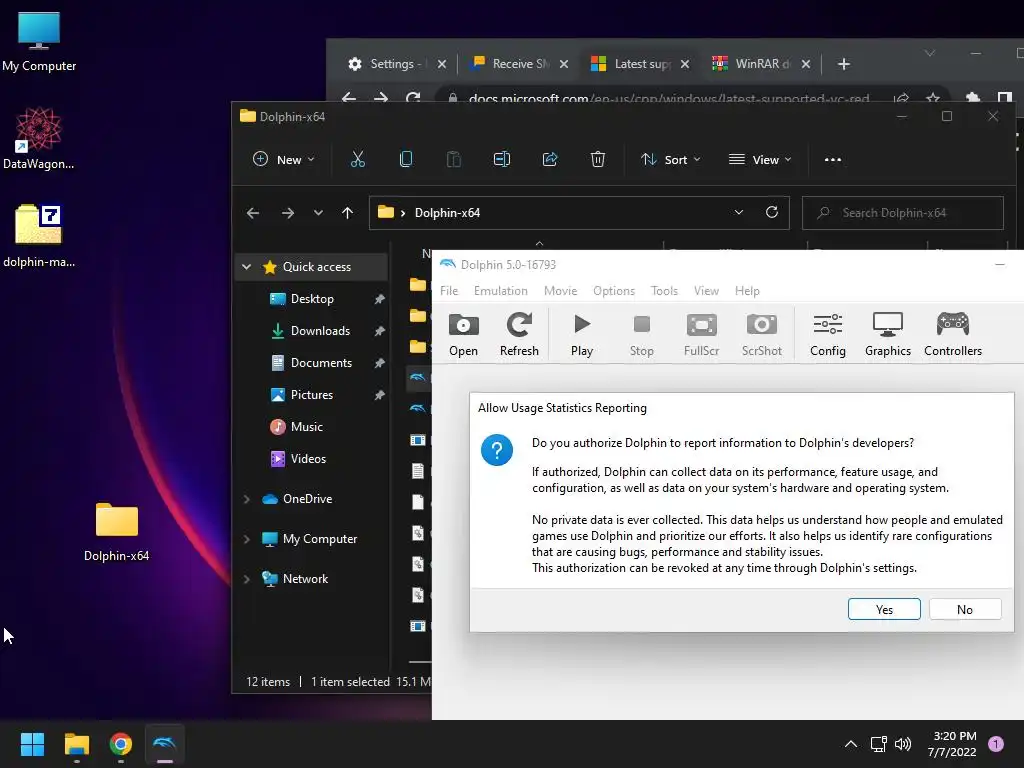Open the Help menu in Dolphin
Viewport: 1024px width, 768px height.
pos(747,291)
